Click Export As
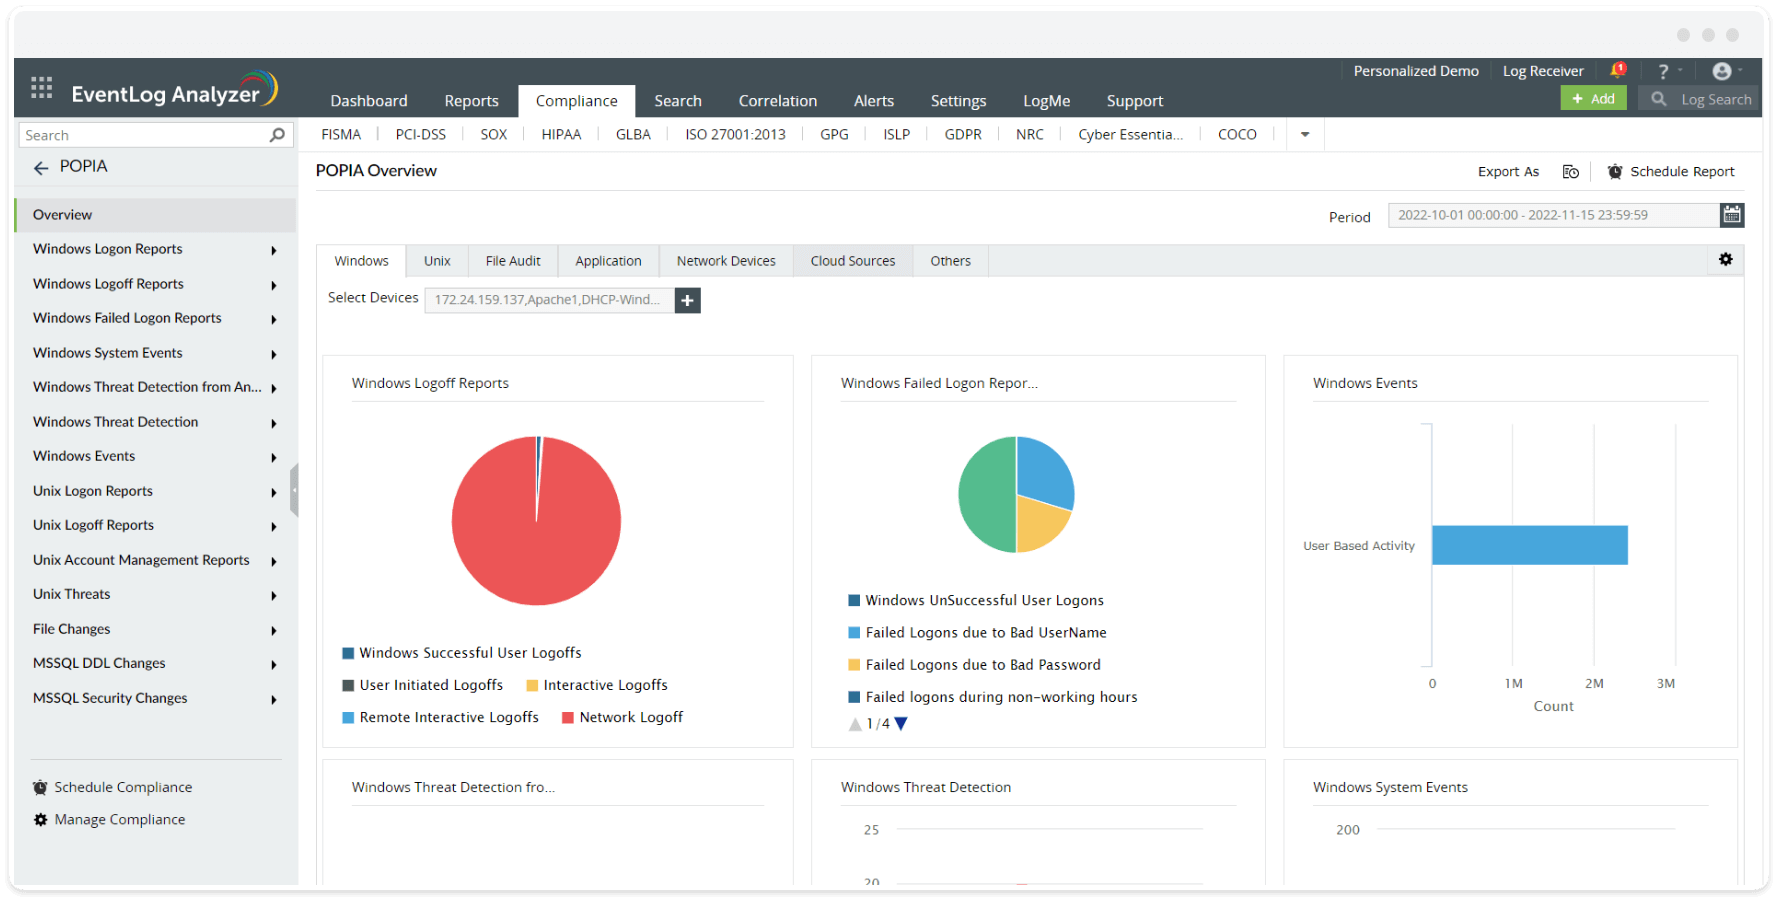Image resolution: width=1778 pixels, height=902 pixels. pyautogui.click(x=1508, y=172)
